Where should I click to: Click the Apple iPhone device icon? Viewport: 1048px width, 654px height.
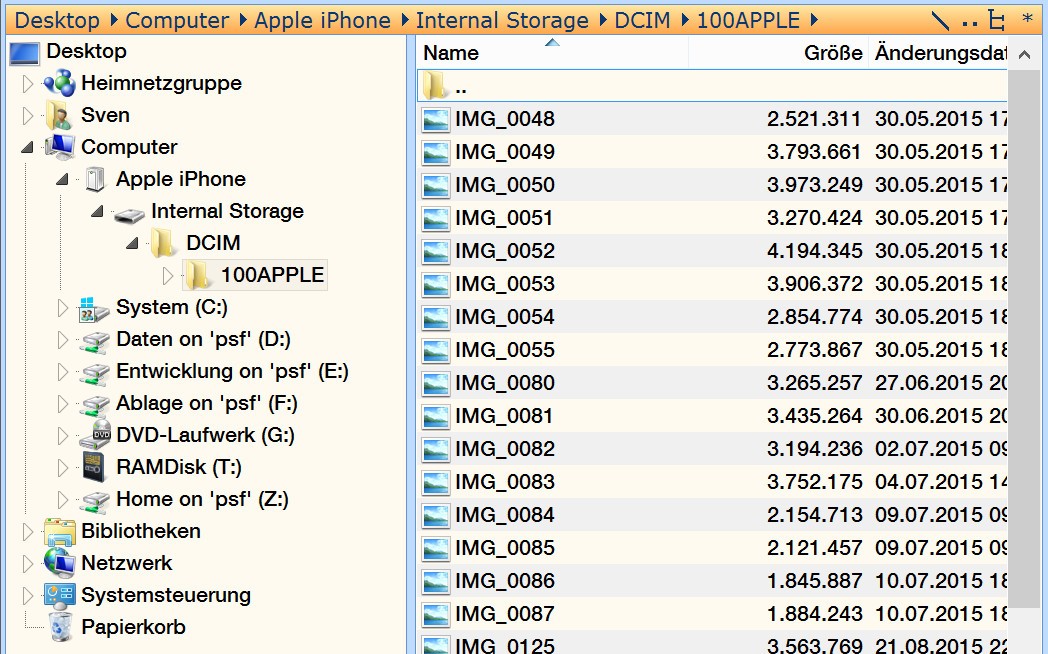[x=95, y=179]
